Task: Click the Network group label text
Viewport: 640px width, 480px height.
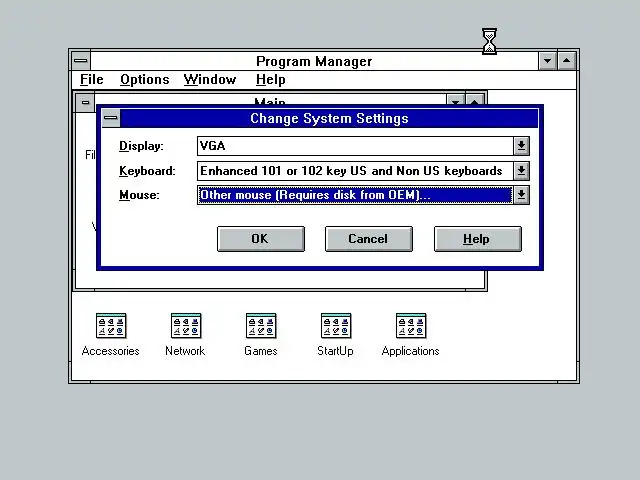Action: click(x=185, y=351)
